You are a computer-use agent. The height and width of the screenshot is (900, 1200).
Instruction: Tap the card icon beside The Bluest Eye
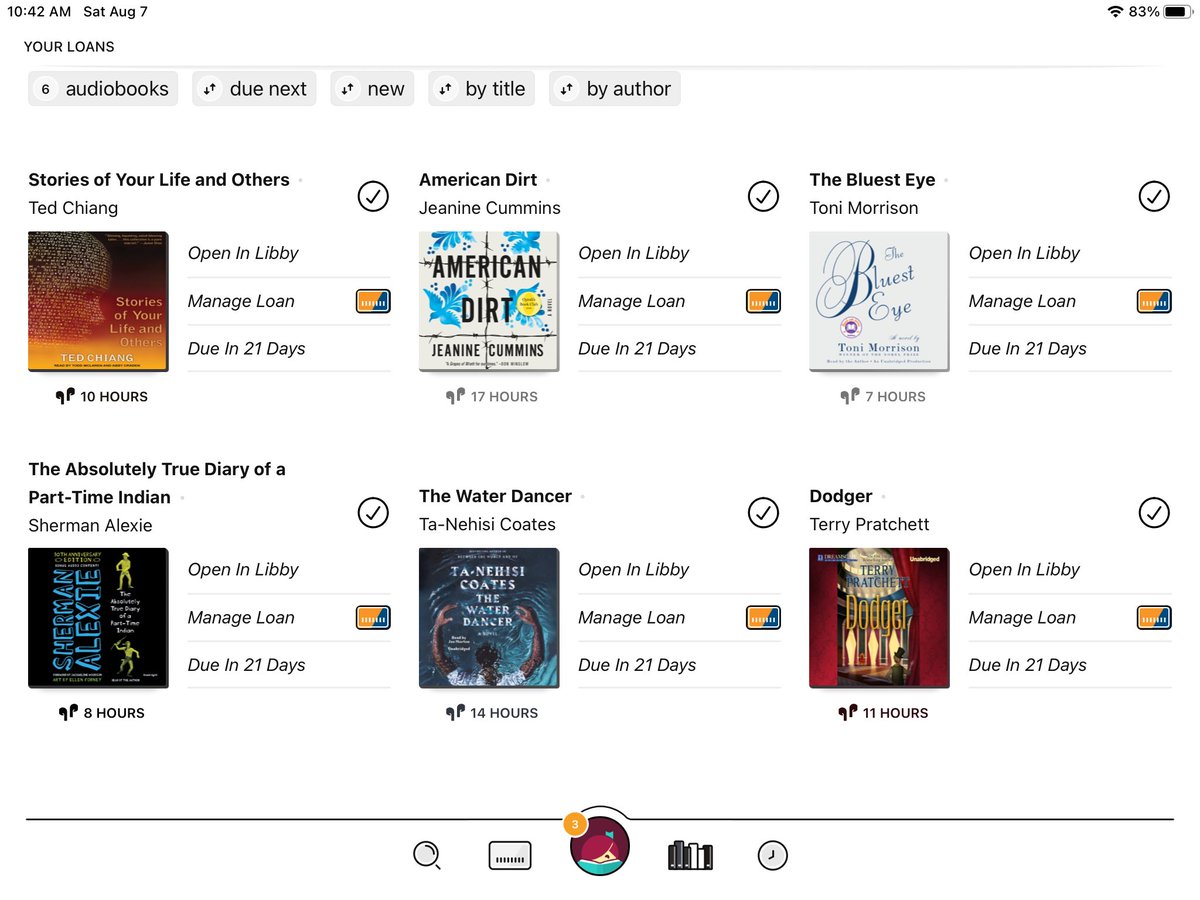click(x=1154, y=301)
